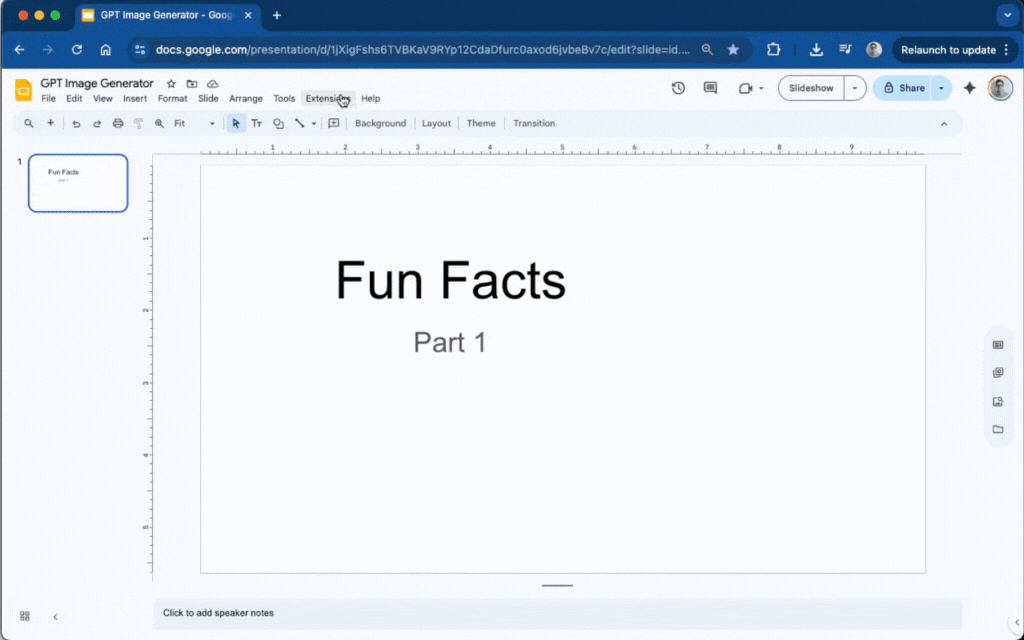The image size is (1024, 640).
Task: Collapse the slide filmstrip panel
Action: 55,616
